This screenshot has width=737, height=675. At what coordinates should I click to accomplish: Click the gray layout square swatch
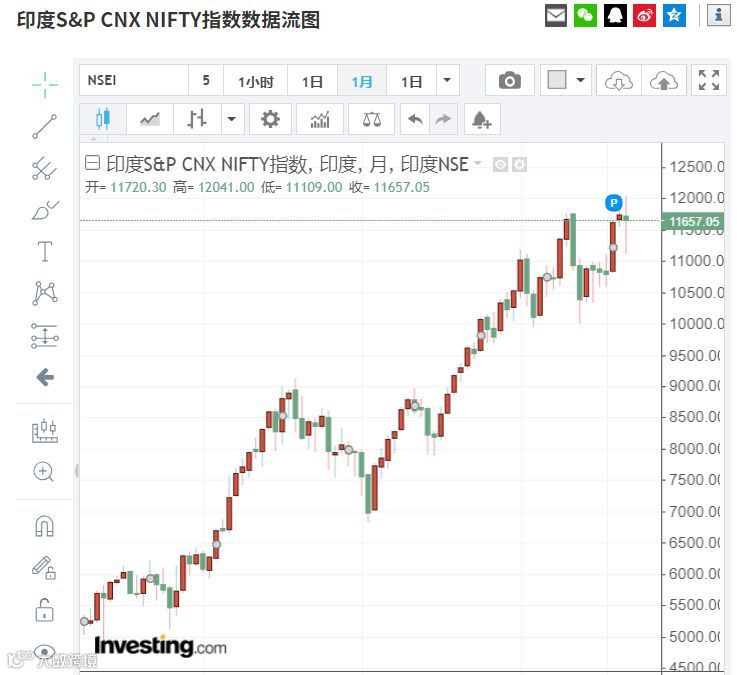[557, 80]
